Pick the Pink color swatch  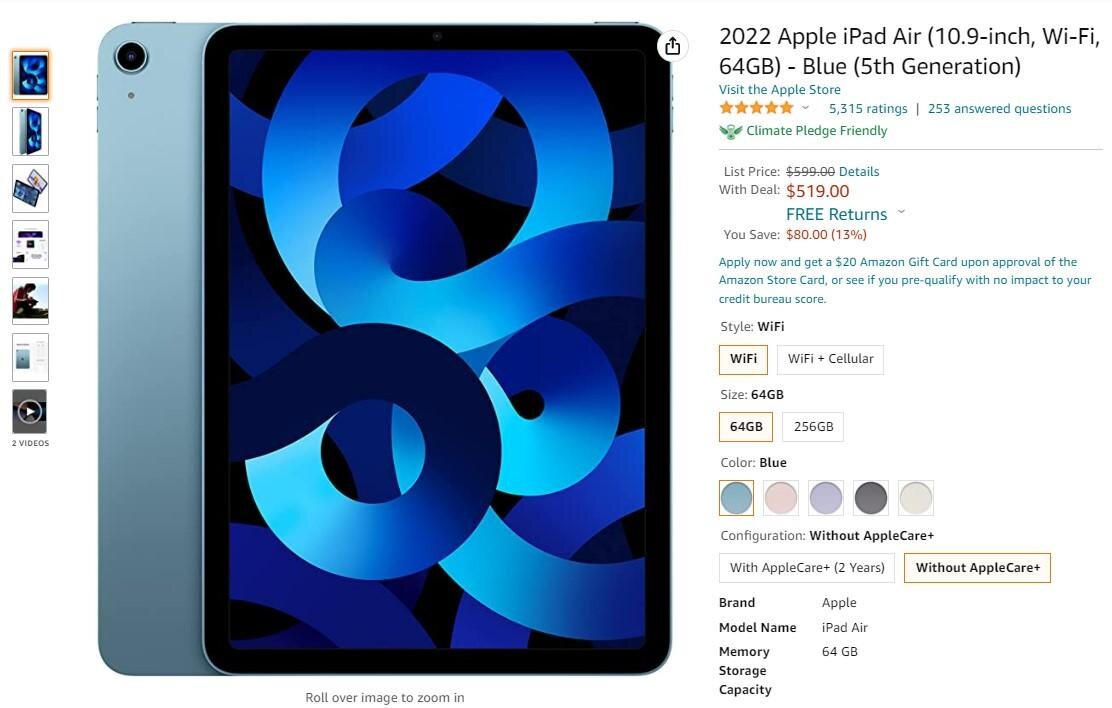(781, 498)
